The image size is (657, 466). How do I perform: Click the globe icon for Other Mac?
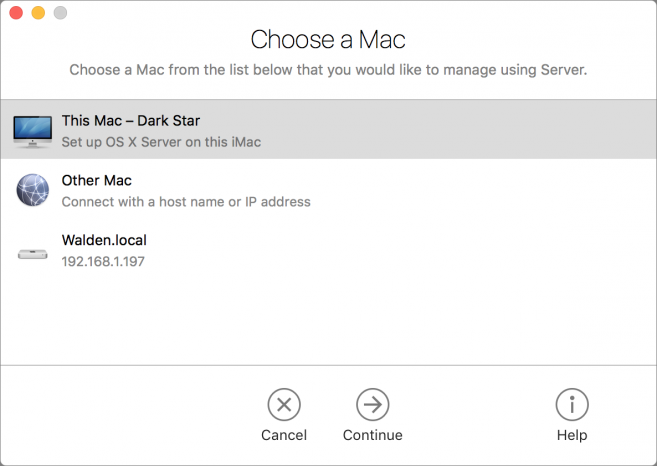32,190
